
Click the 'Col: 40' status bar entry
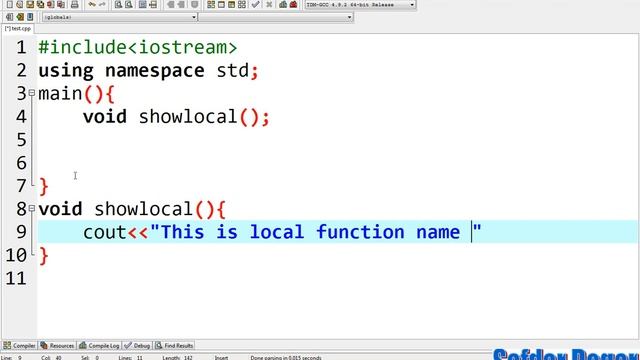51,358
